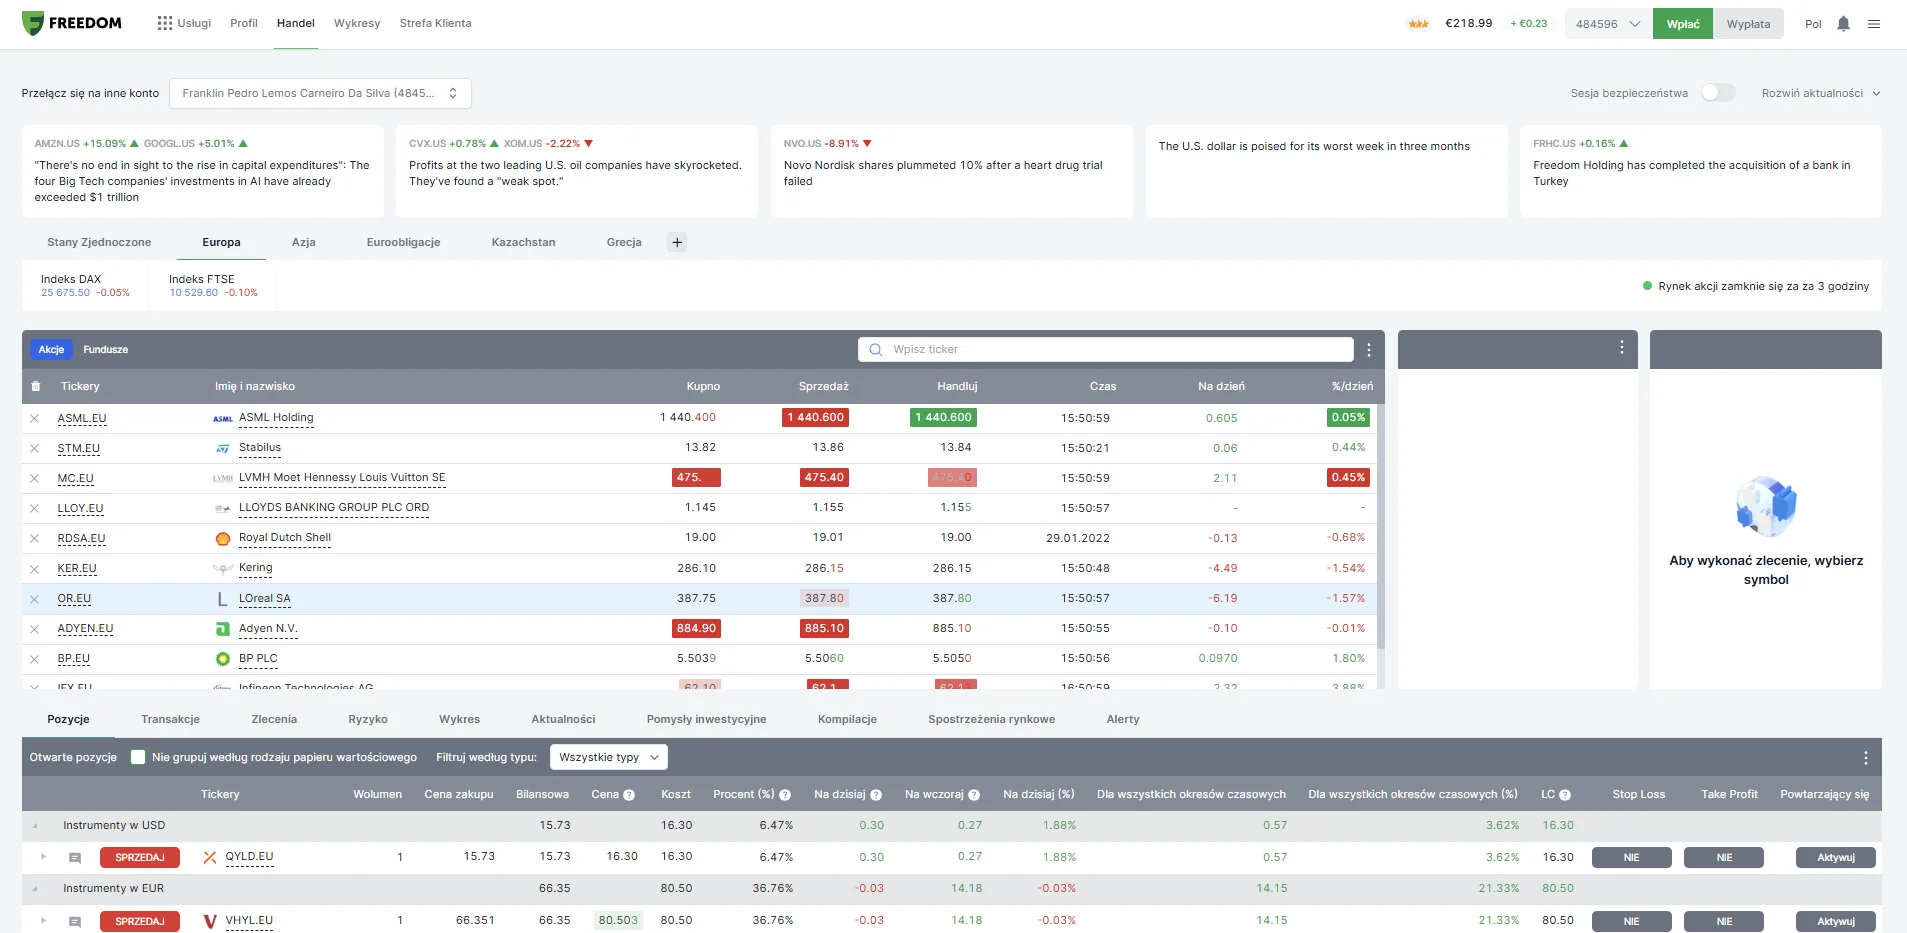Remove ASML.EU from the watchlist
This screenshot has width=1907, height=933.
pos(35,419)
